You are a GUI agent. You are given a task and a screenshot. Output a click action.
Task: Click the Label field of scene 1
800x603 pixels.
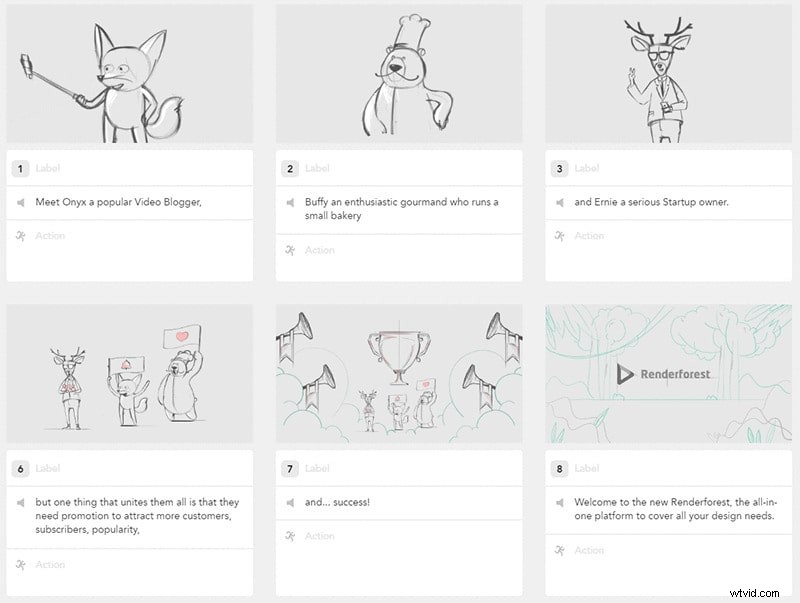tap(48, 169)
